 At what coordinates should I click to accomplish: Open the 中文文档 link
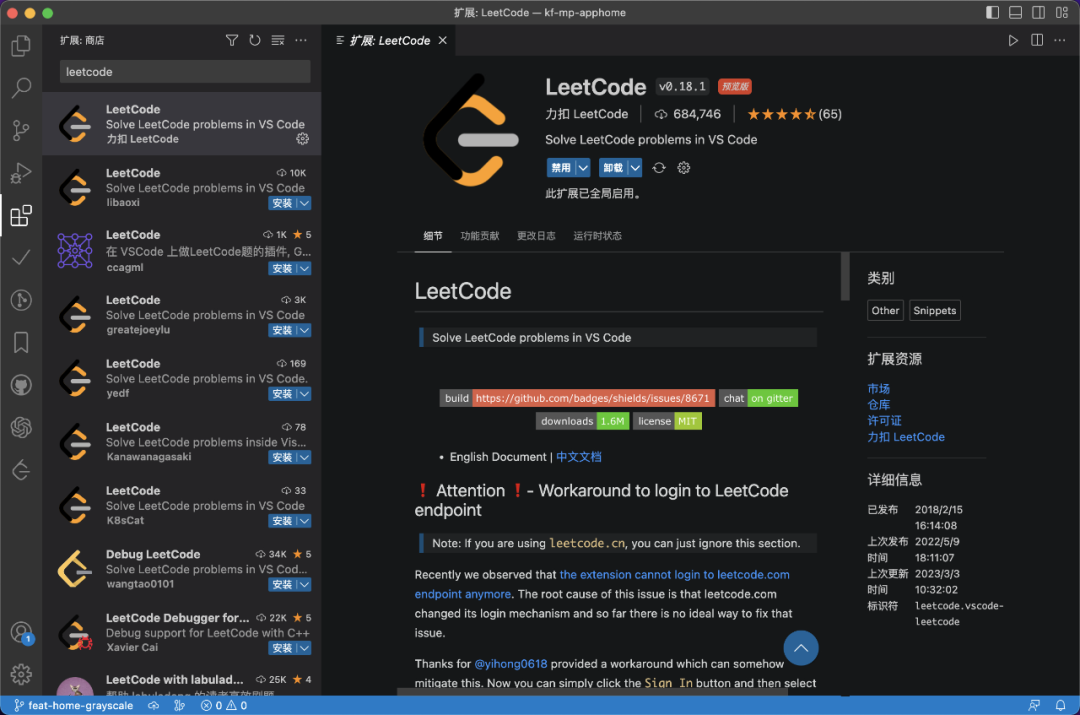(x=579, y=457)
